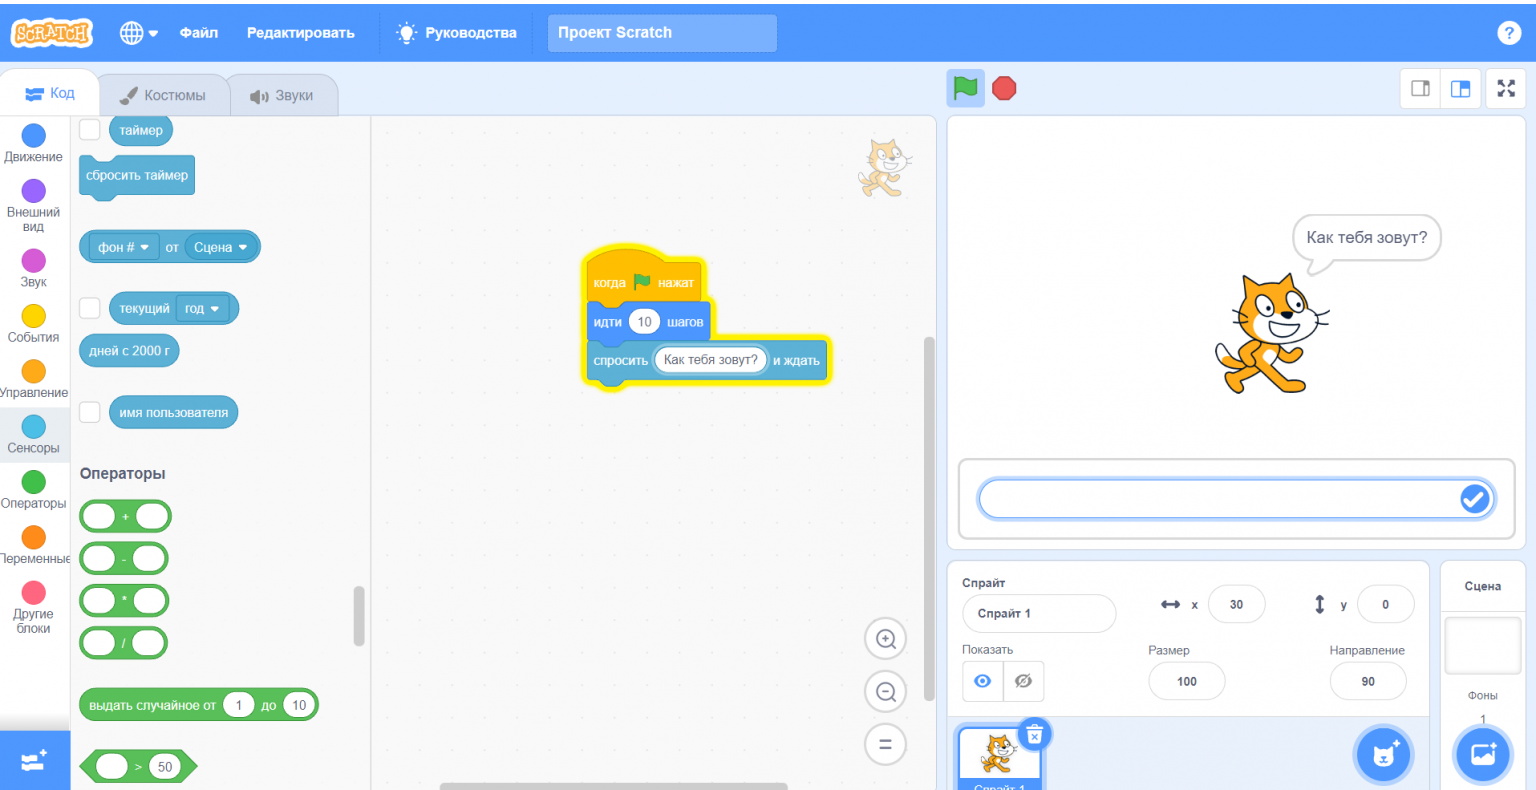The height and width of the screenshot is (790, 1536).
Task: Zoom out the code workspace
Action: [885, 692]
